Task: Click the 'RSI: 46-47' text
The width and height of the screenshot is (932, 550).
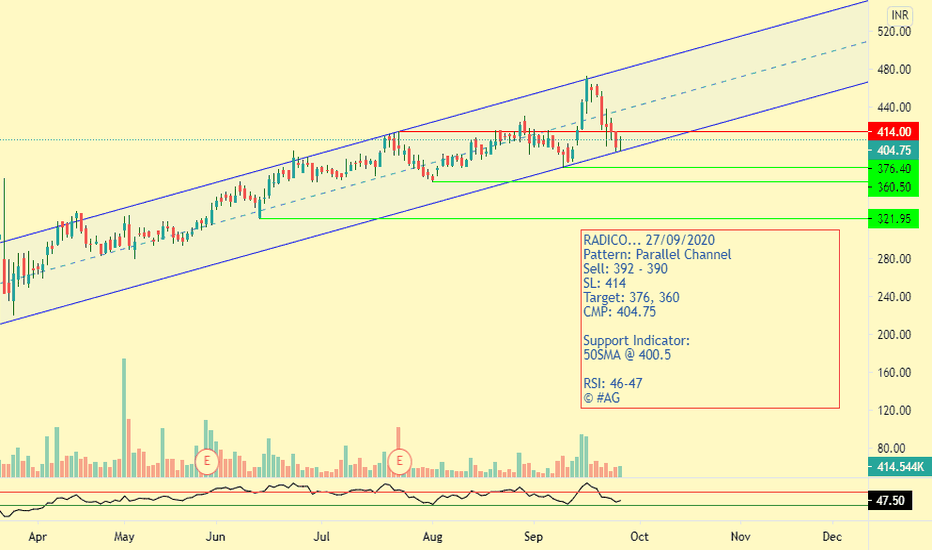Action: [x=612, y=384]
